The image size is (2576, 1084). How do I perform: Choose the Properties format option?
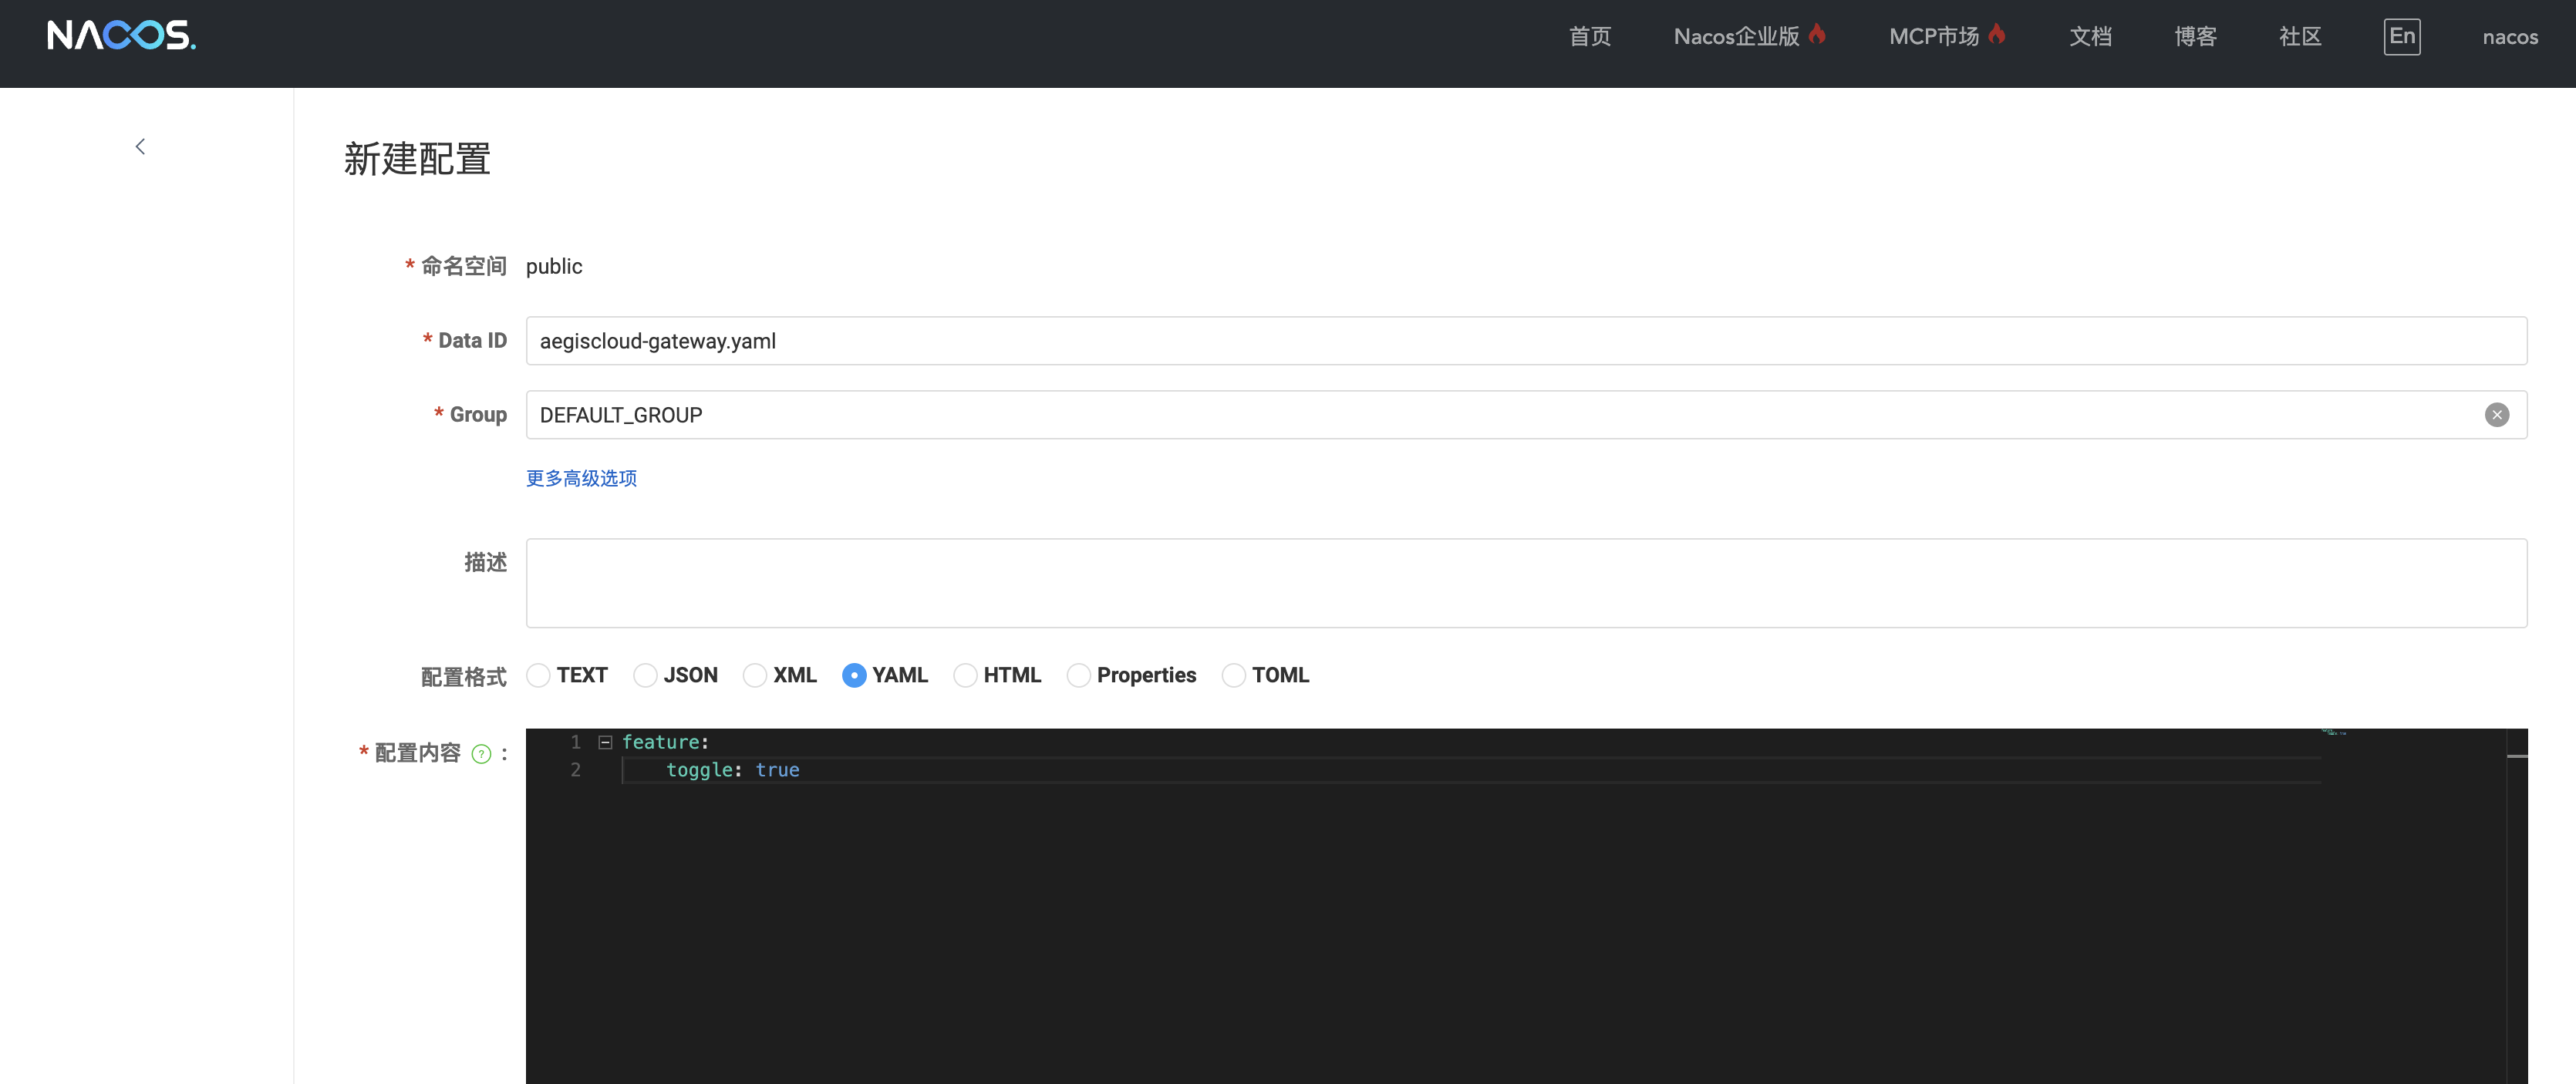point(1078,676)
